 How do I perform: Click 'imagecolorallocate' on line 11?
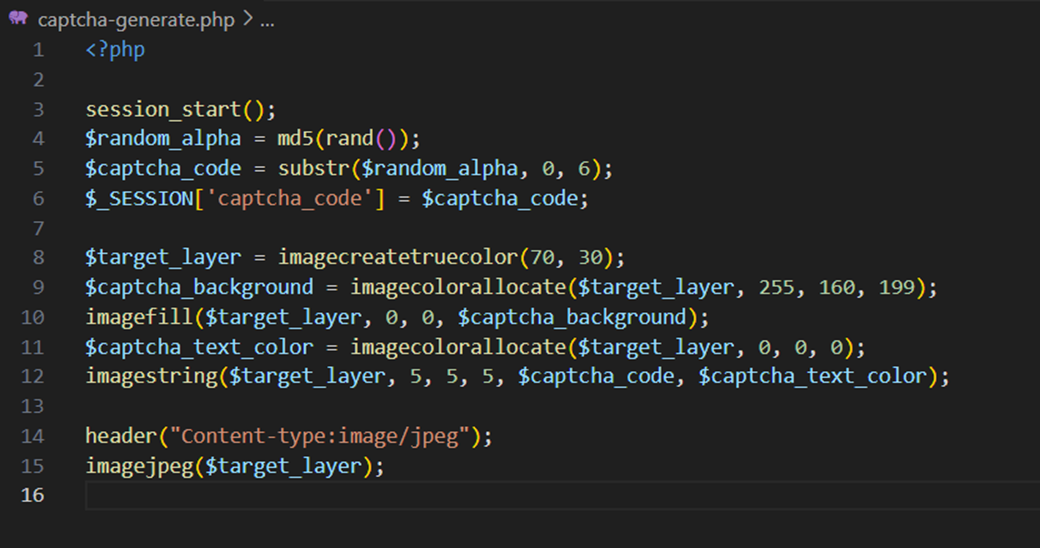click(458, 346)
